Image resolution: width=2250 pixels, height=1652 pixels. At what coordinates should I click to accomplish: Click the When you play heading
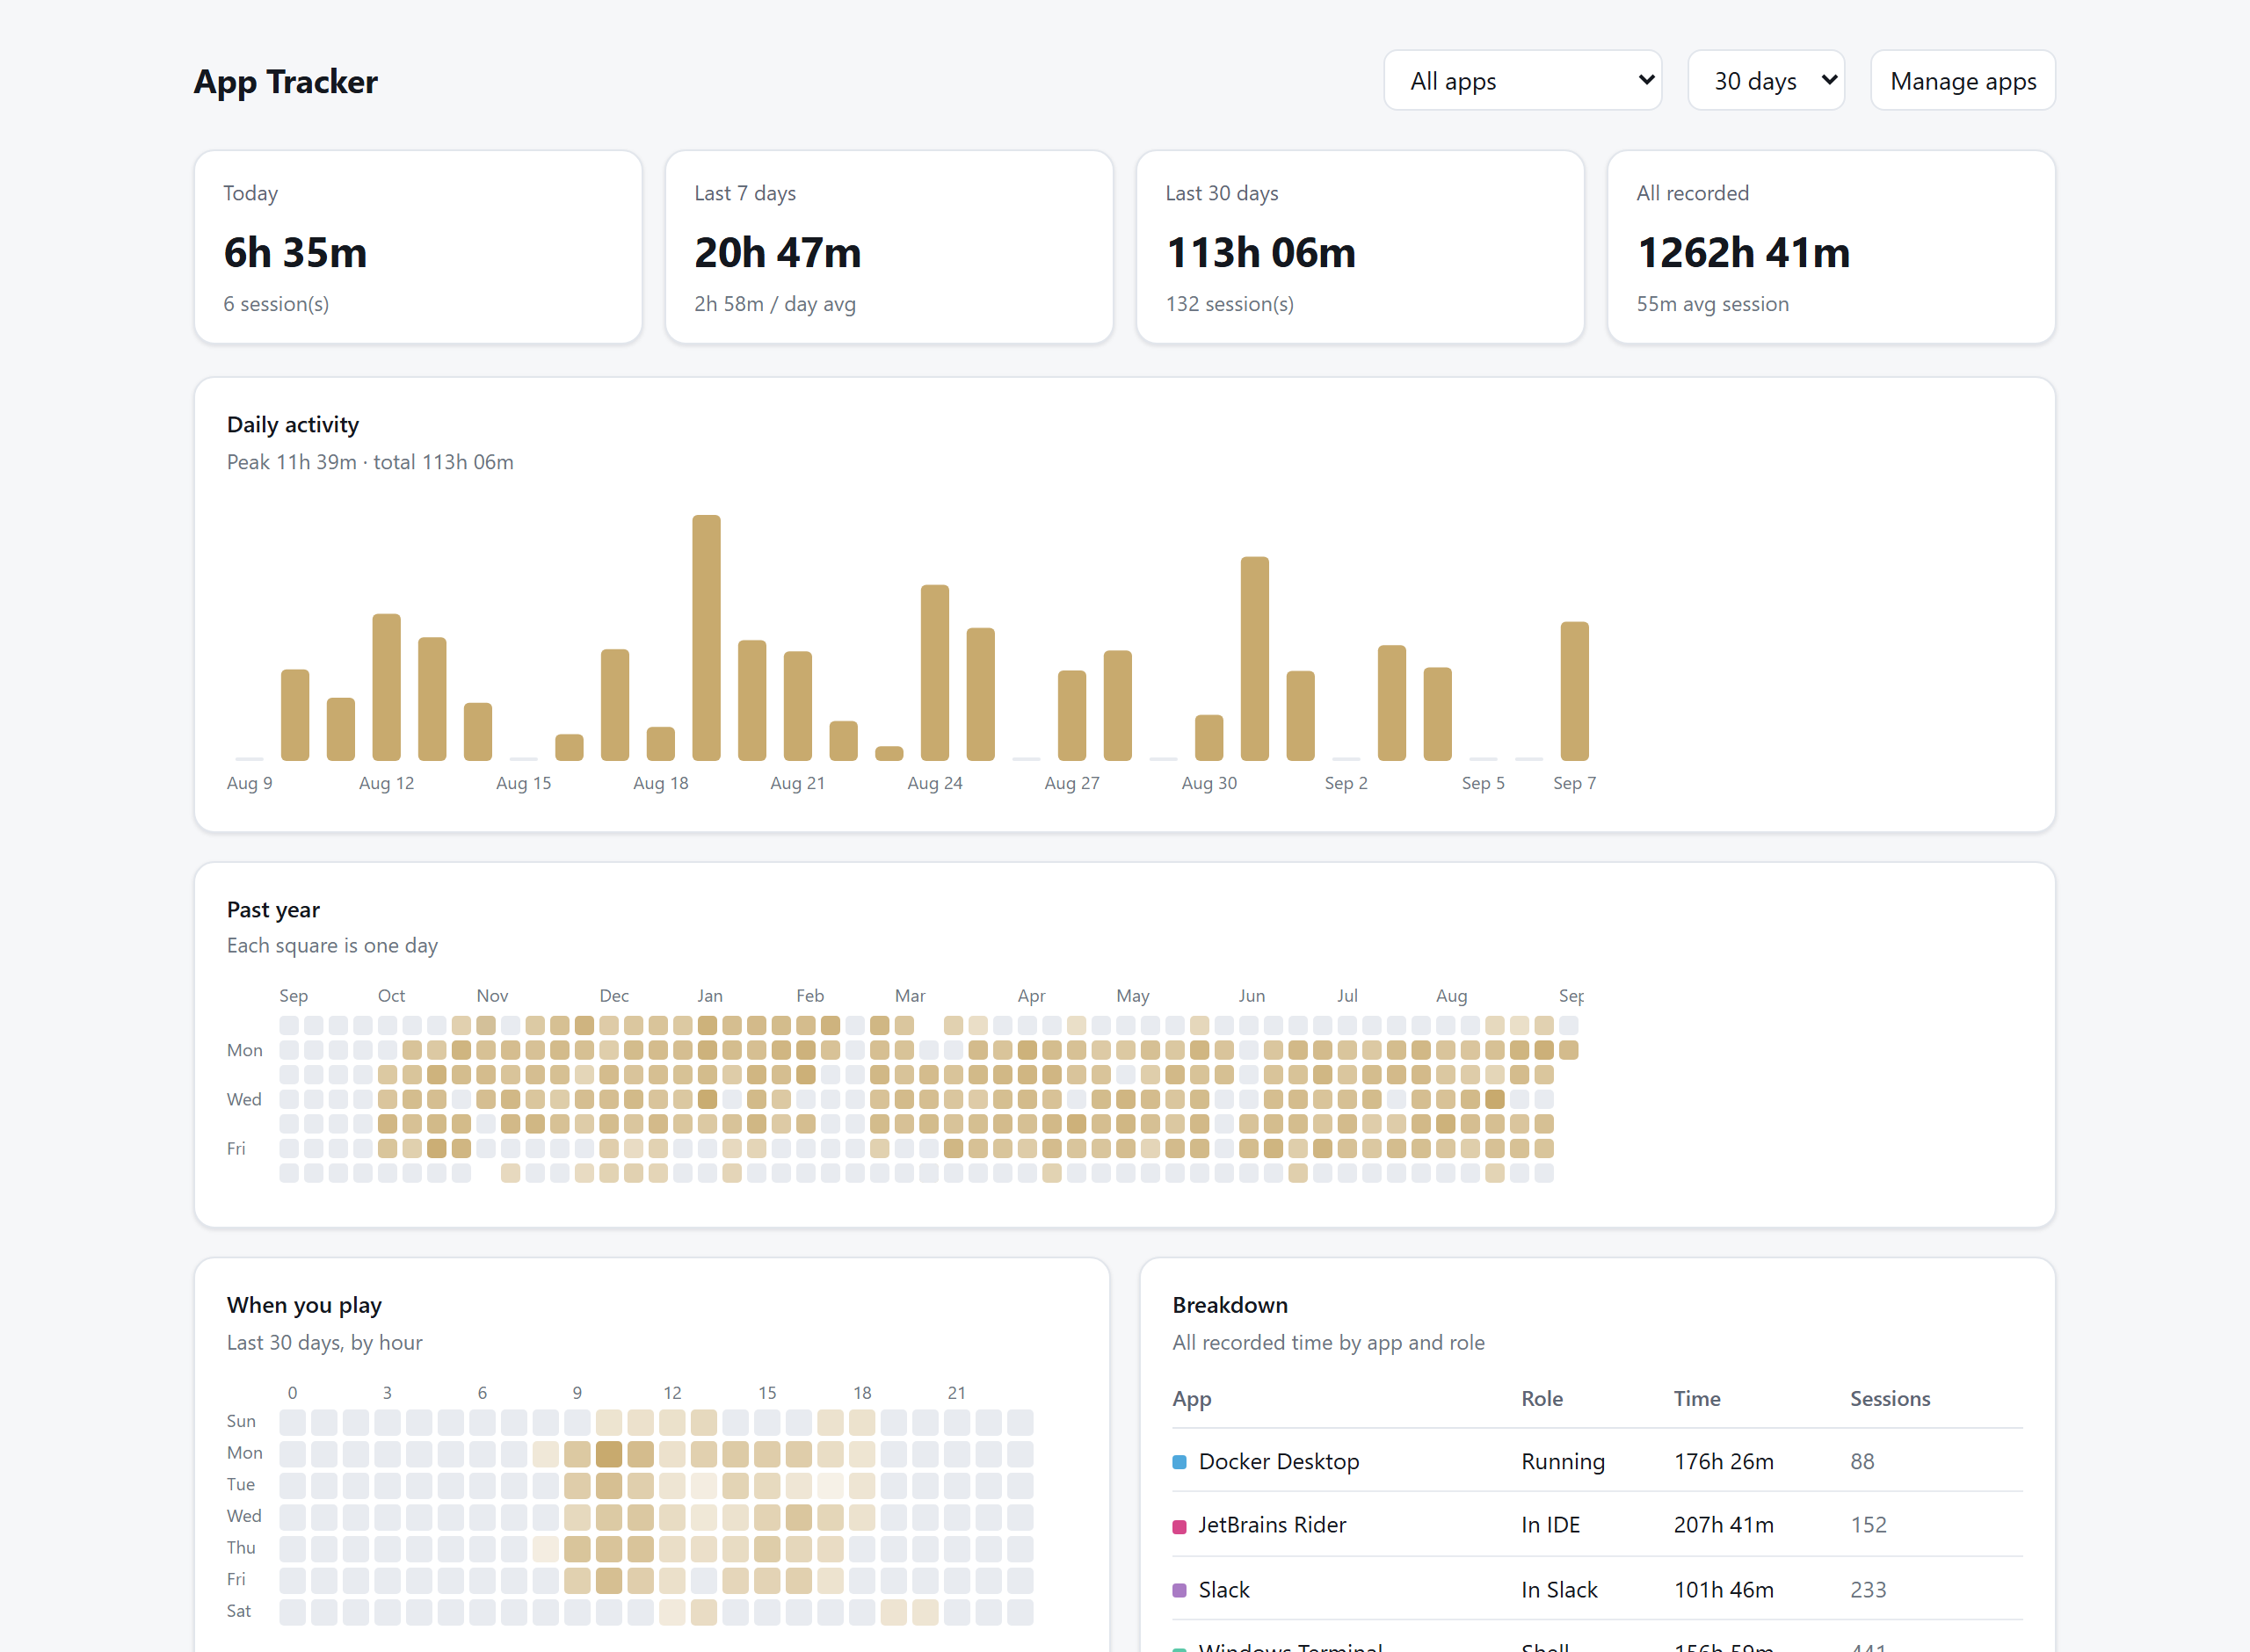coord(304,1305)
